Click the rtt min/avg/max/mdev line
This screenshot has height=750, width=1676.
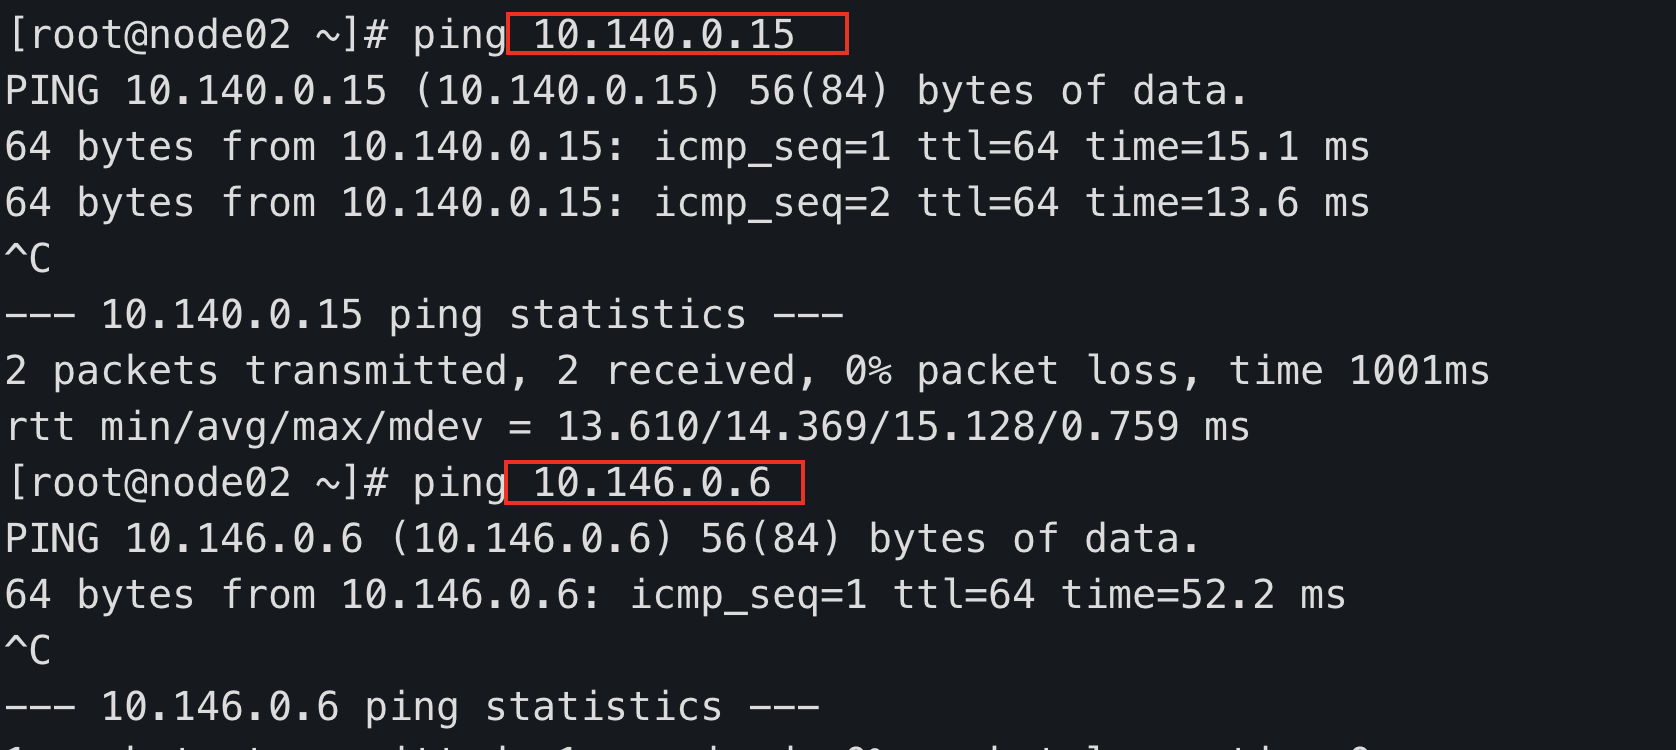tap(628, 427)
